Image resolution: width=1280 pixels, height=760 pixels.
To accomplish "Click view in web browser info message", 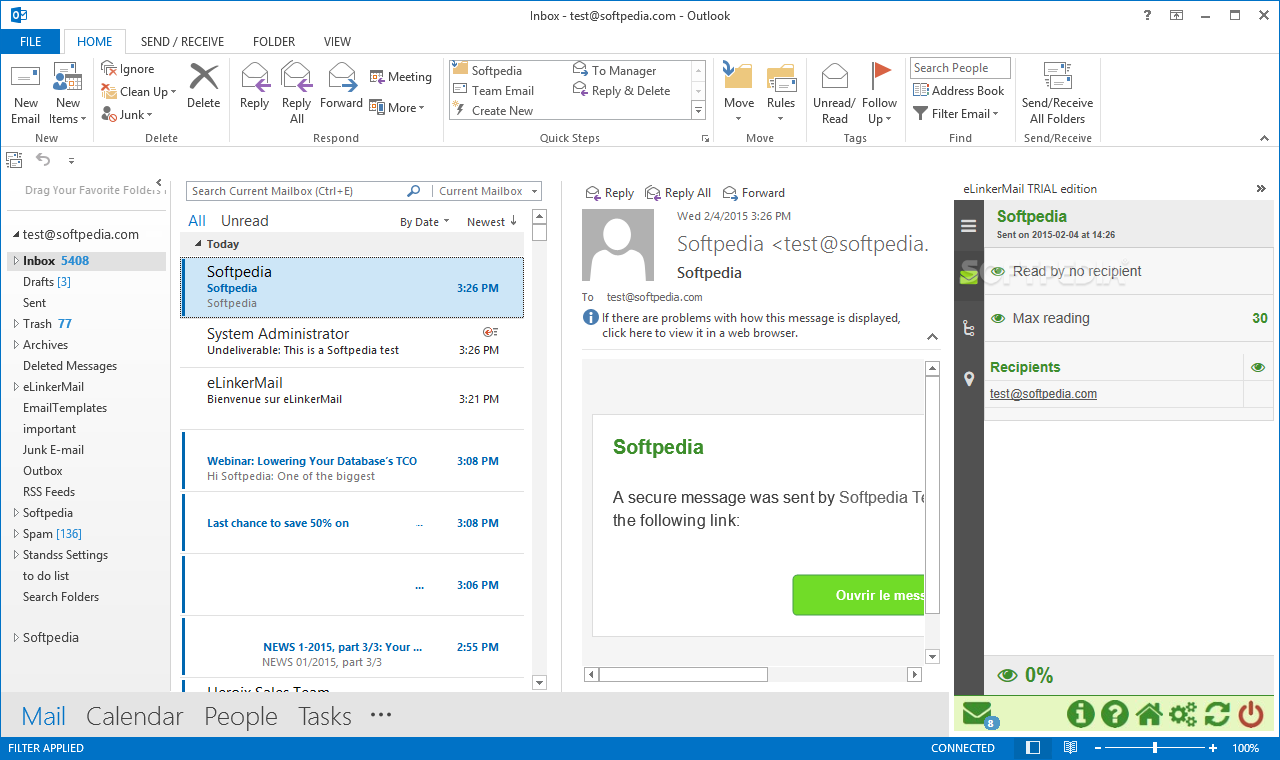I will coord(751,325).
